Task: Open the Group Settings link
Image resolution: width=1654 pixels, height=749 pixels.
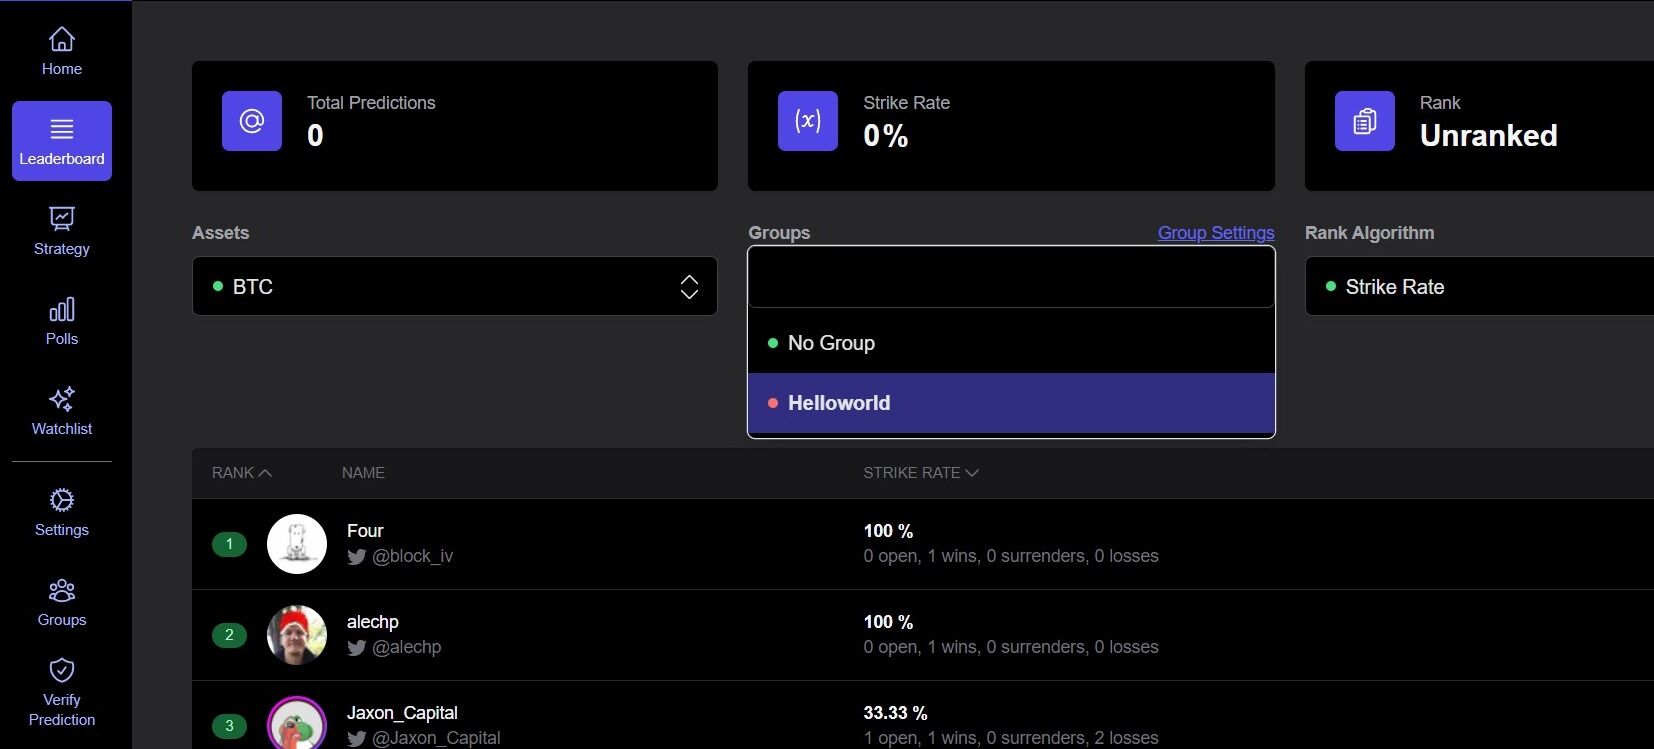Action: point(1215,233)
